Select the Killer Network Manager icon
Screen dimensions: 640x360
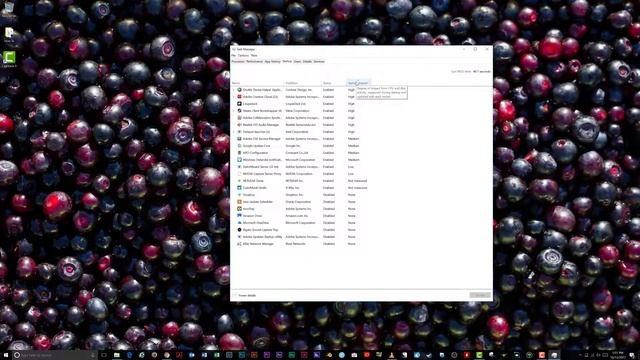[239, 244]
